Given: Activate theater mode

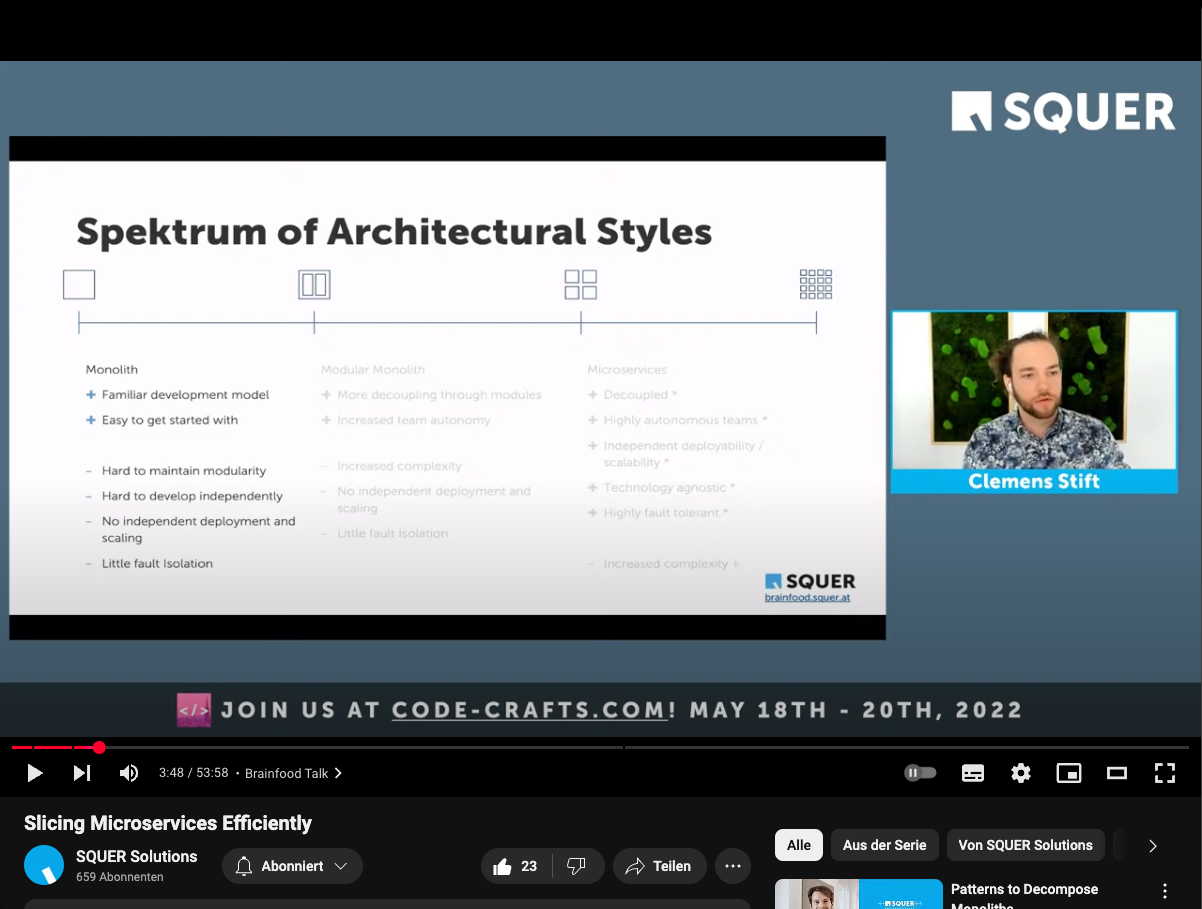Looking at the screenshot, I should [1116, 772].
